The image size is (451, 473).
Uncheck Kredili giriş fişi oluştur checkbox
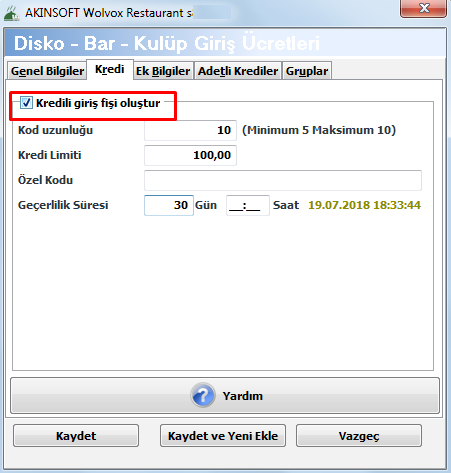pyautogui.click(x=26, y=103)
